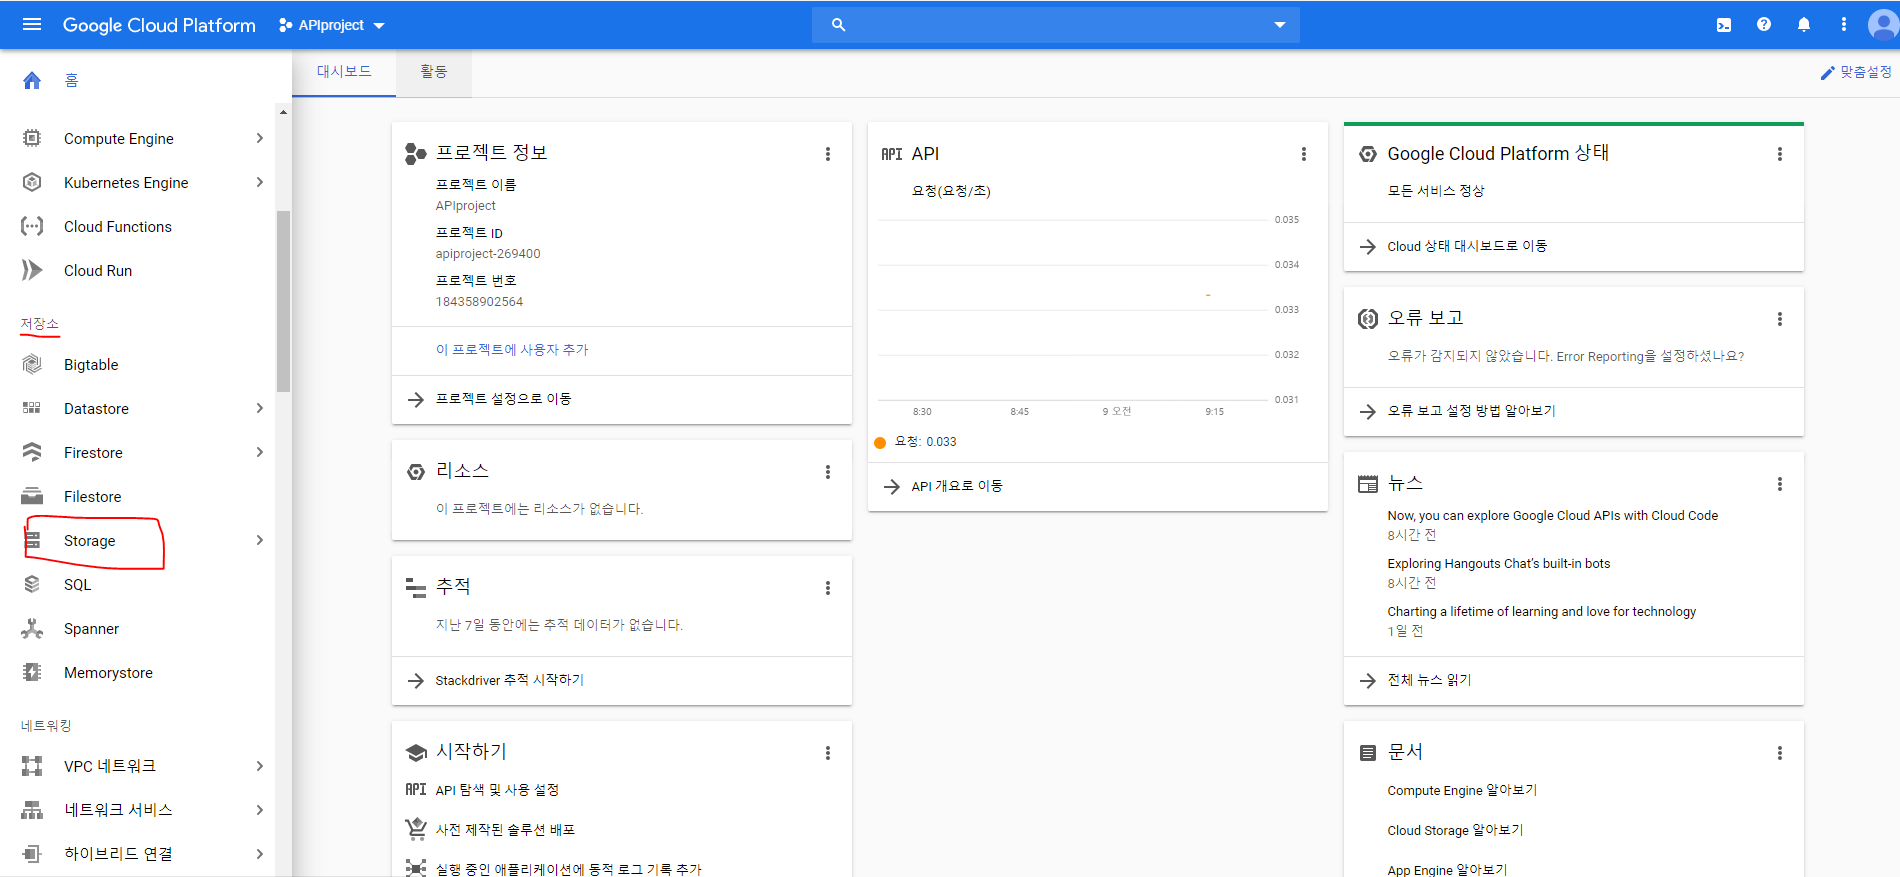Activate Cloud Shell from top bar
The width and height of the screenshot is (1900, 877).
pos(1724,25)
